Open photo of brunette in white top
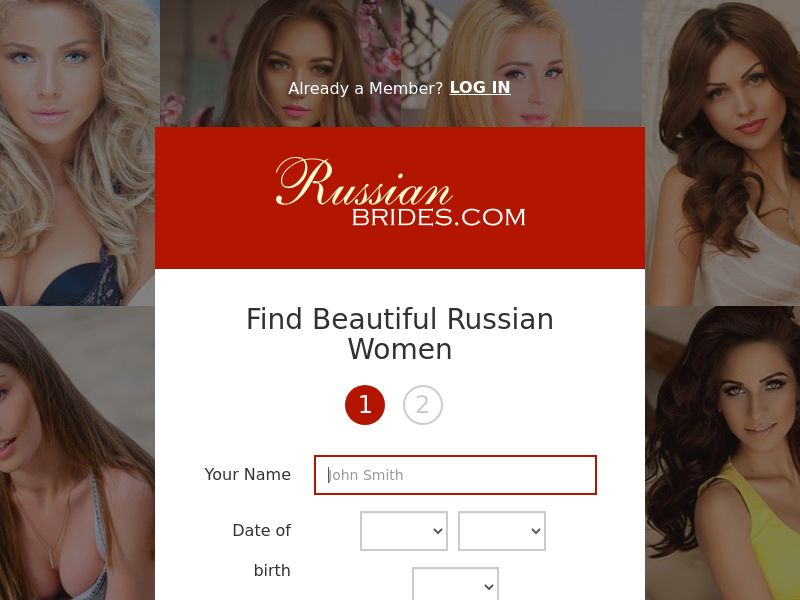 point(722,153)
